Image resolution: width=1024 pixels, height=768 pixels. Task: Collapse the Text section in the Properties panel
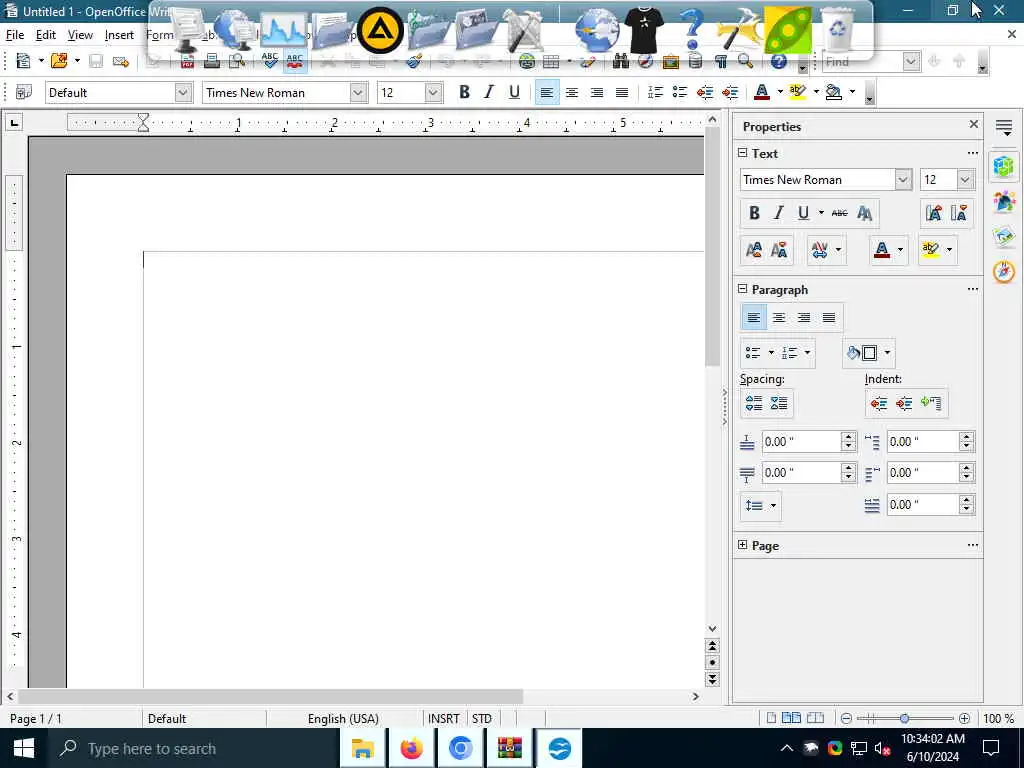pos(743,153)
